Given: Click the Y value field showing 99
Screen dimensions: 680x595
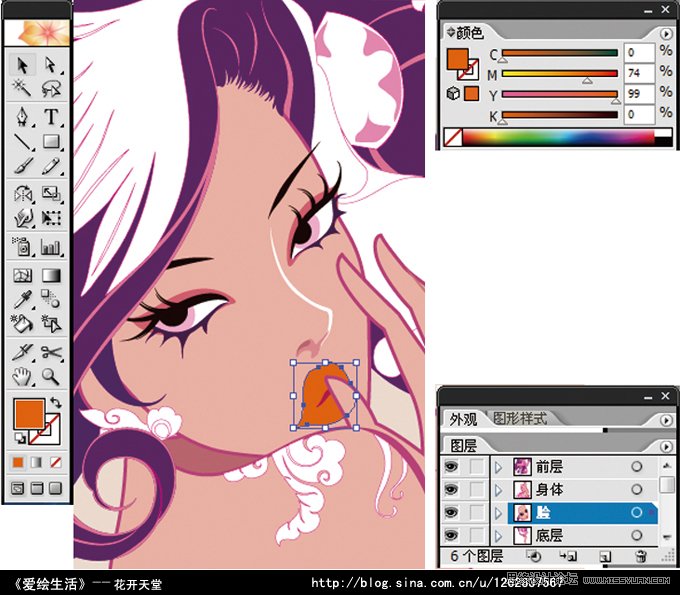Looking at the screenshot, I should 639,94.
